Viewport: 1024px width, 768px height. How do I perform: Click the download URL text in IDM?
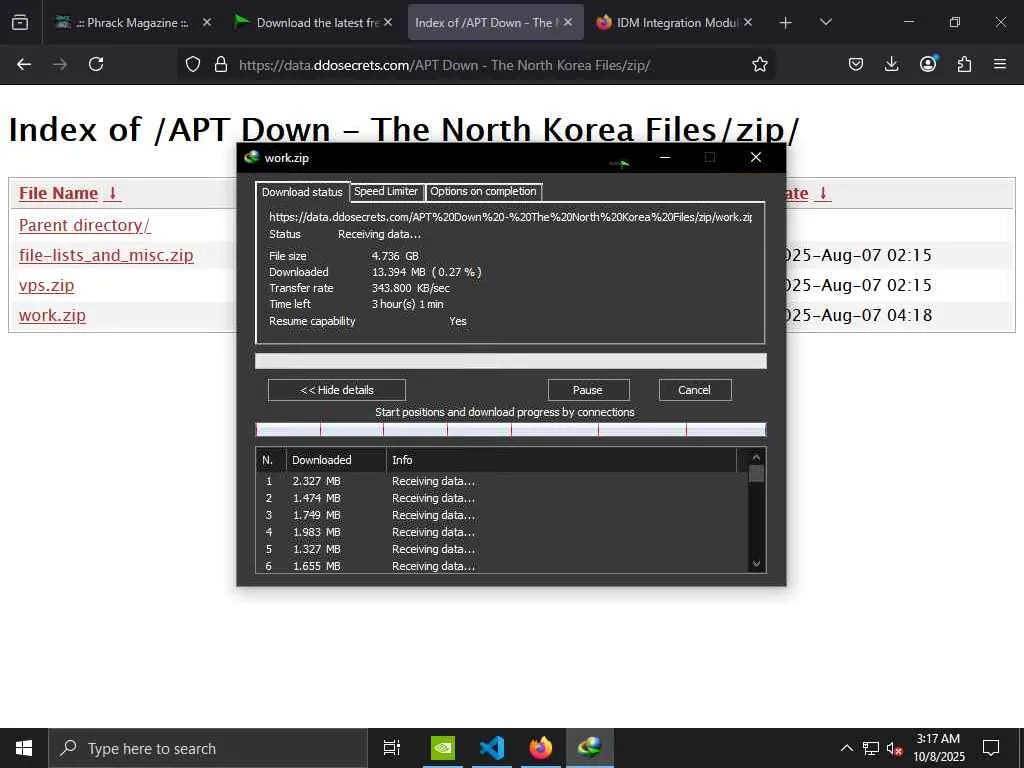510,217
